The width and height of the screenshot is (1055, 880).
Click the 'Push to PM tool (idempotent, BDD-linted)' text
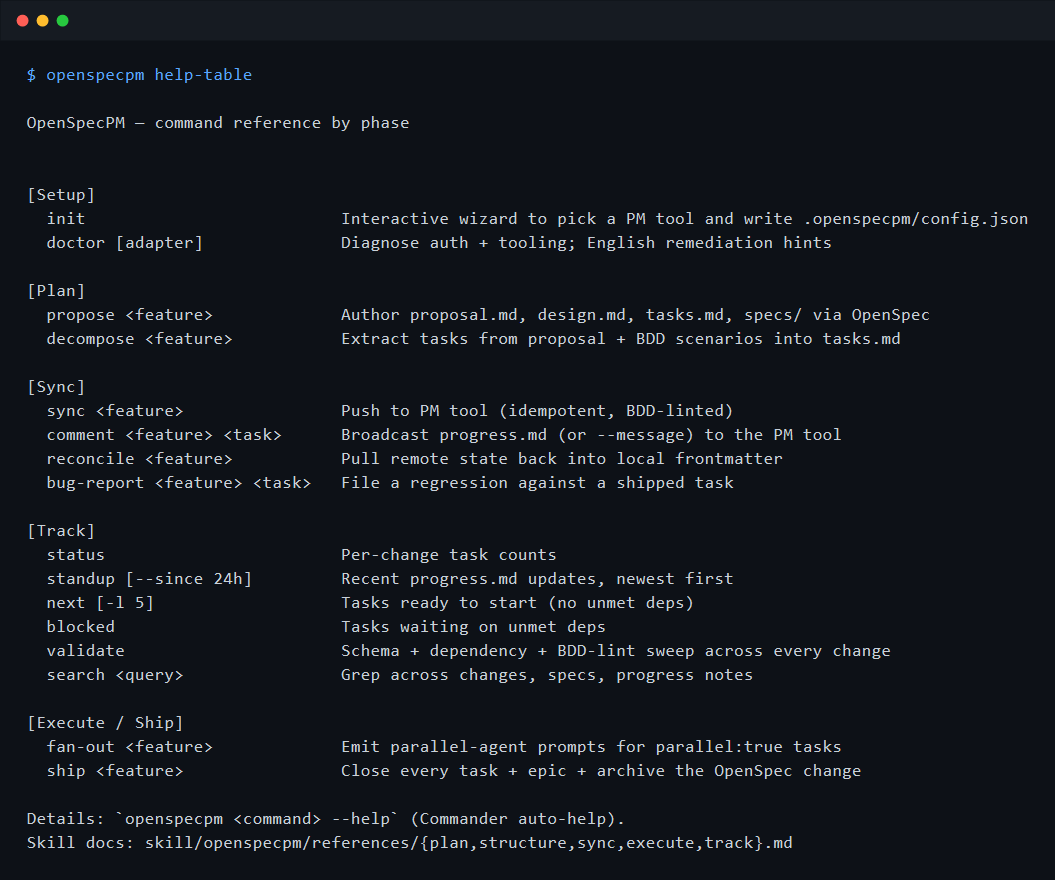pos(537,411)
